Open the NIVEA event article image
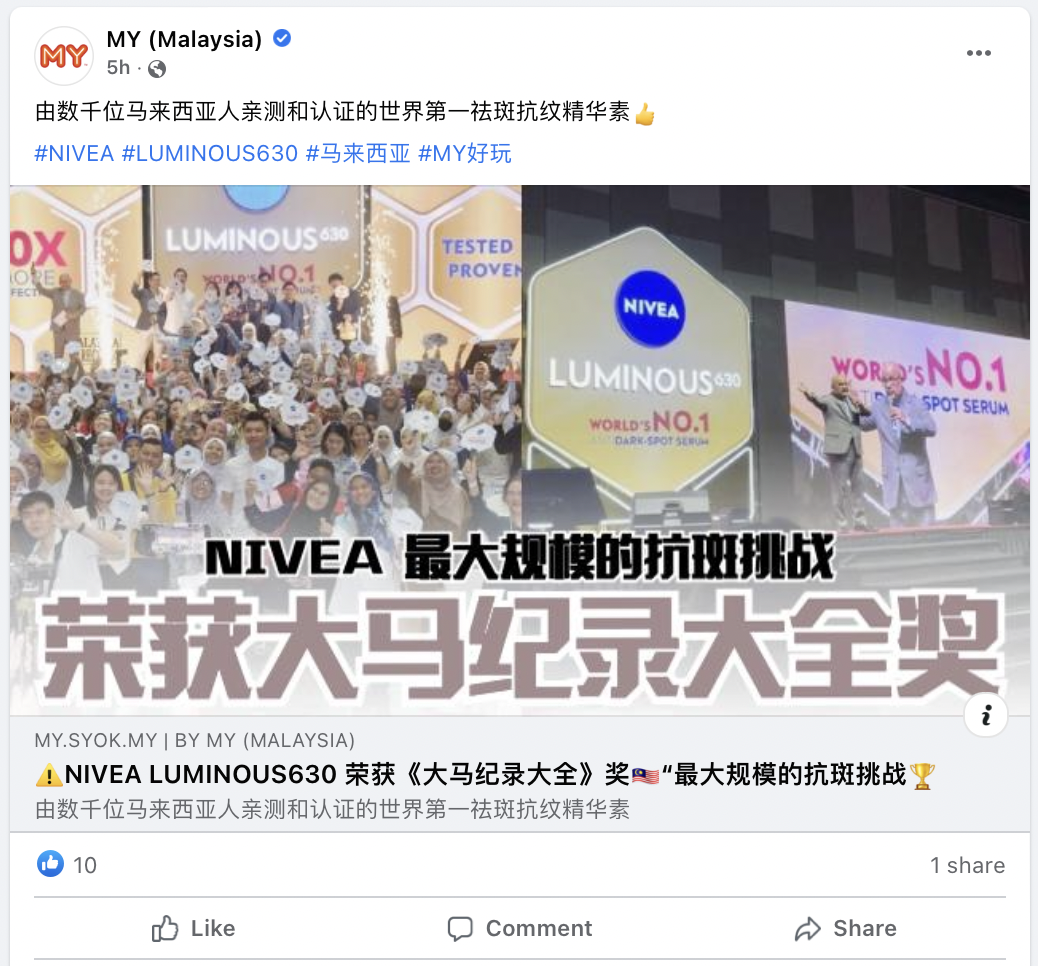The height and width of the screenshot is (966, 1038). point(520,450)
